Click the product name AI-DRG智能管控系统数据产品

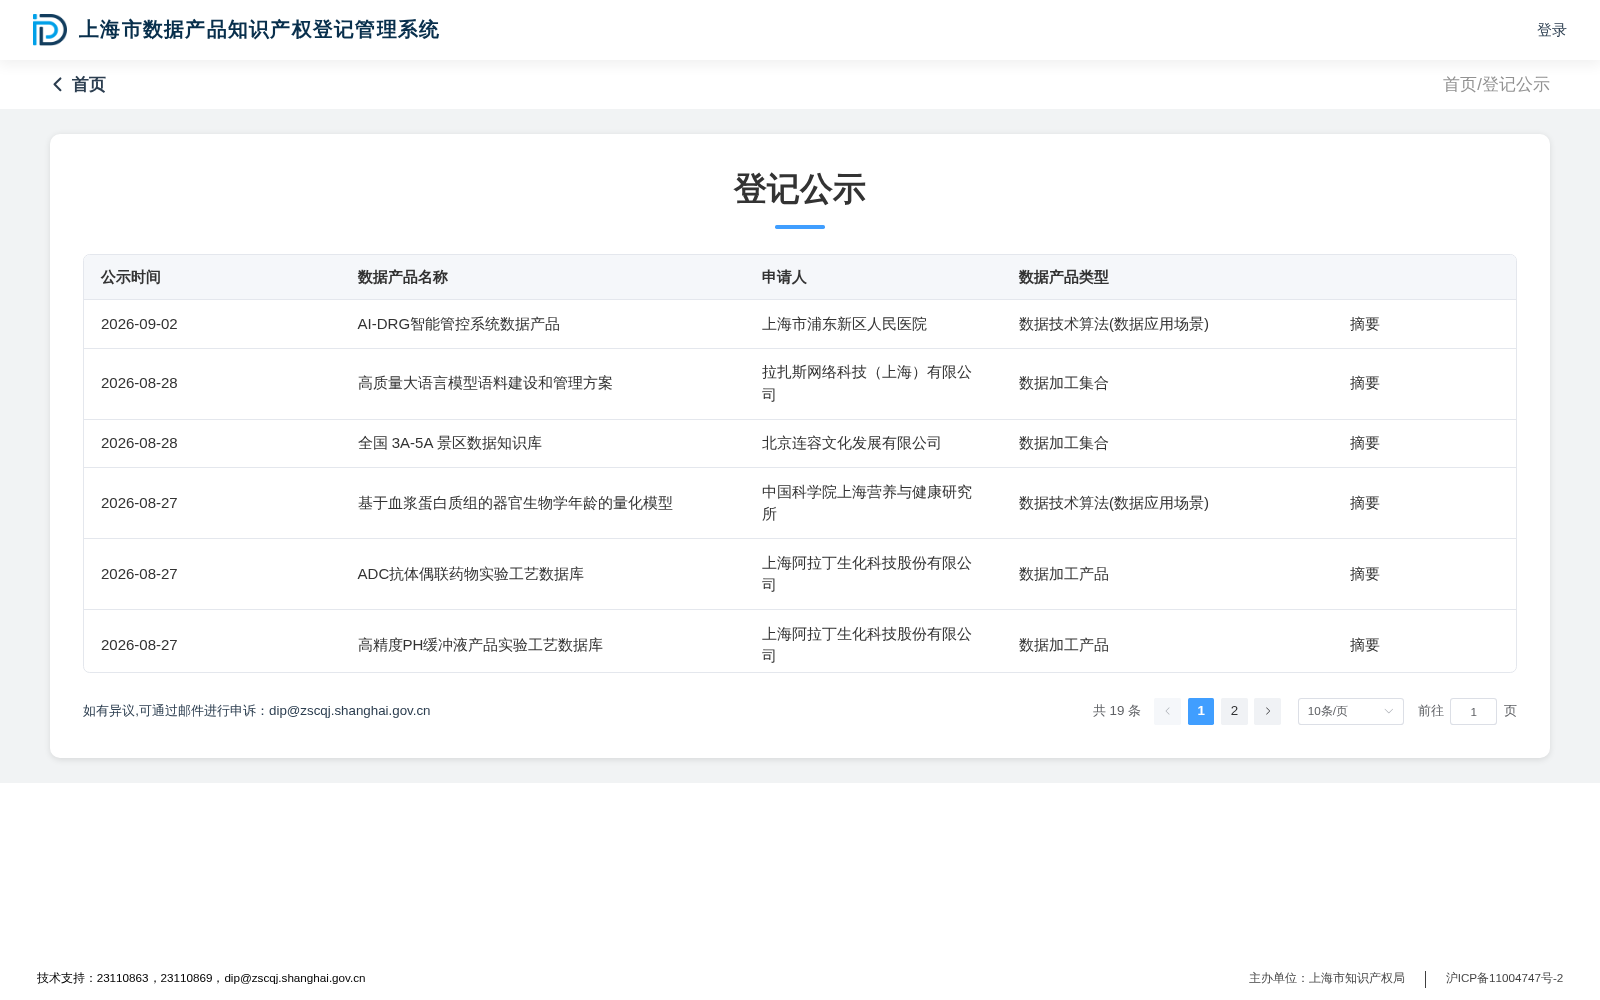click(x=459, y=324)
